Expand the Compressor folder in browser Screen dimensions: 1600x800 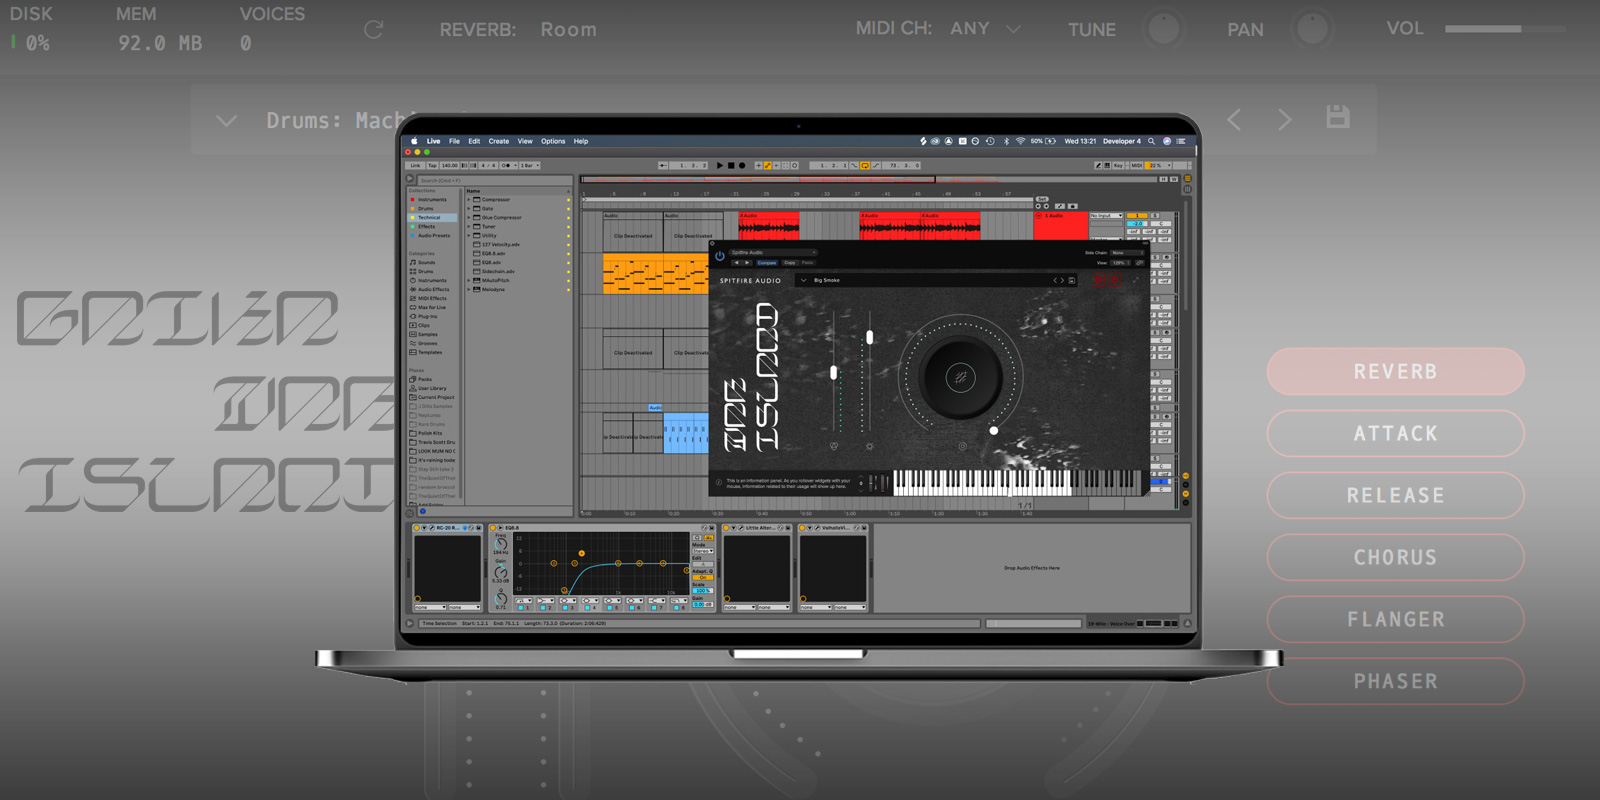tap(468, 200)
